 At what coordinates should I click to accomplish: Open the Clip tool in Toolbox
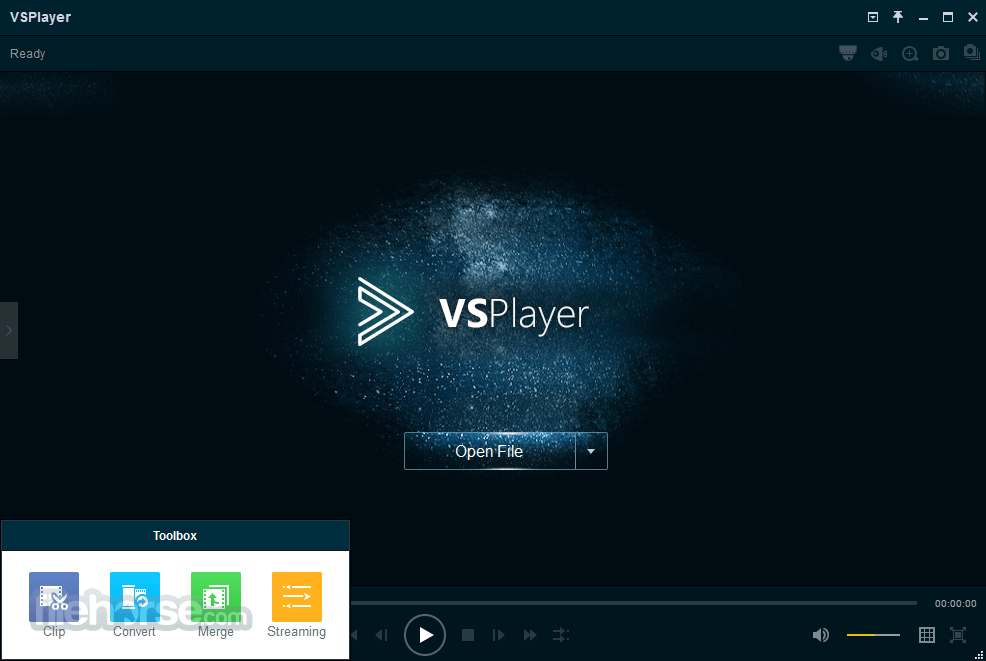coord(54,597)
